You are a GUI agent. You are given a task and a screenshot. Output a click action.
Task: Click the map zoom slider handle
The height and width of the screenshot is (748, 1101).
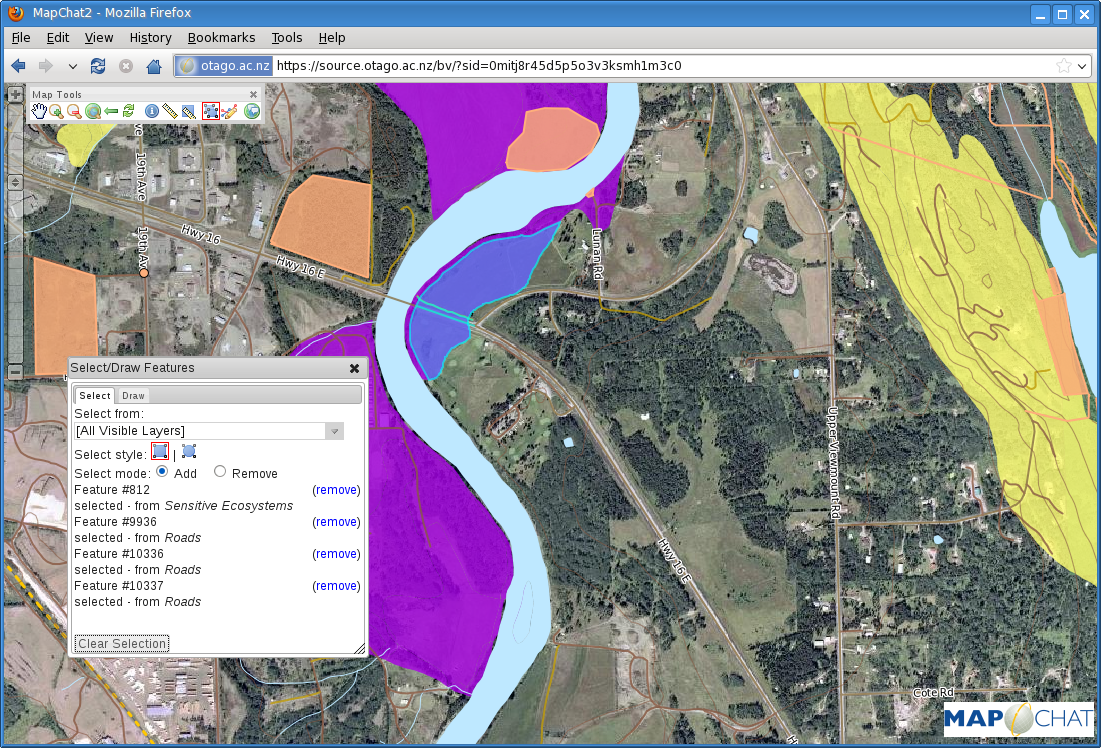(x=15, y=182)
